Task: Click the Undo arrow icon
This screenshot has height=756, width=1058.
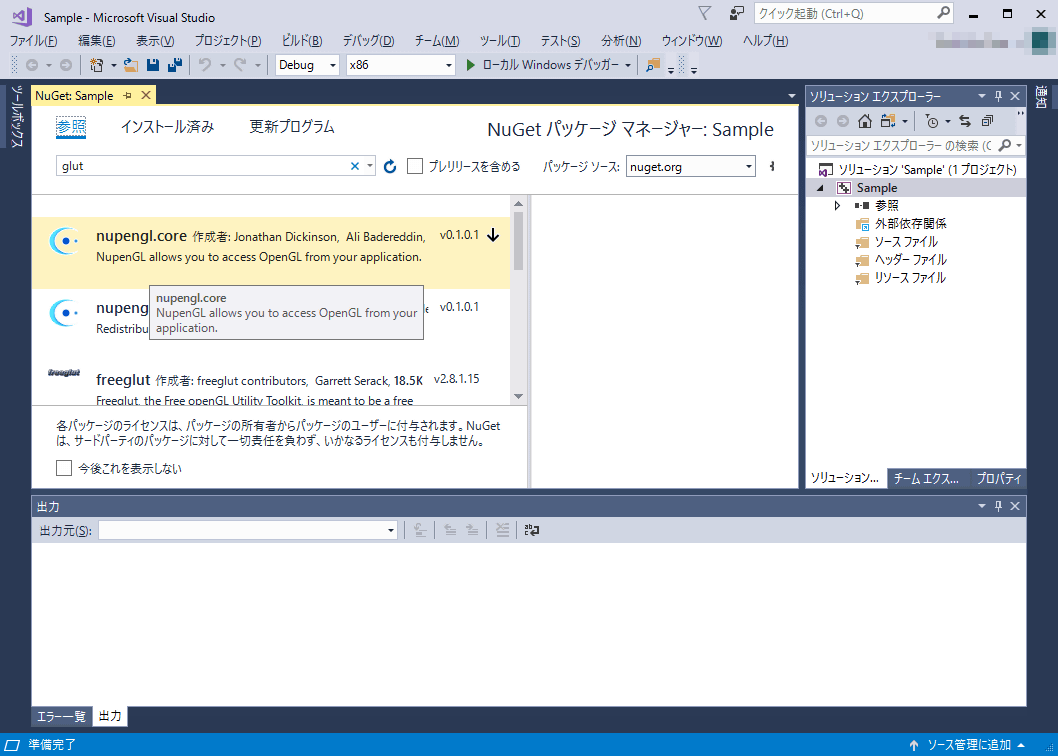Action: click(x=205, y=65)
